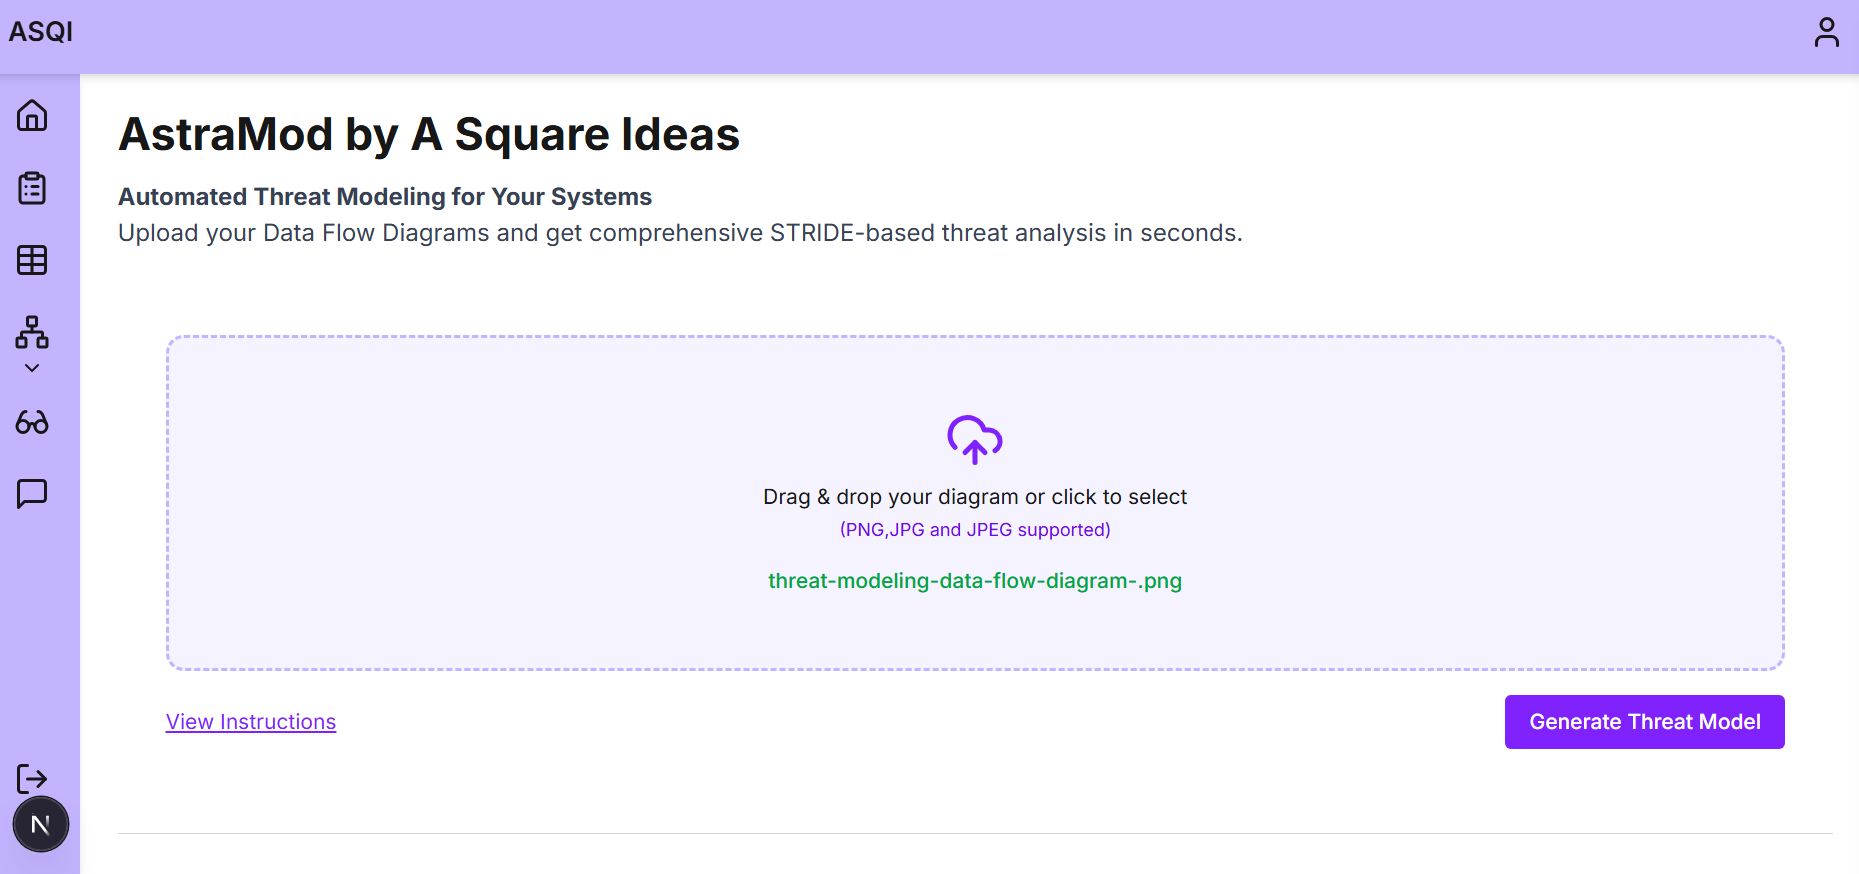This screenshot has height=874, width=1859.
Task: Open the table grid sidebar icon
Action: click(x=32, y=260)
